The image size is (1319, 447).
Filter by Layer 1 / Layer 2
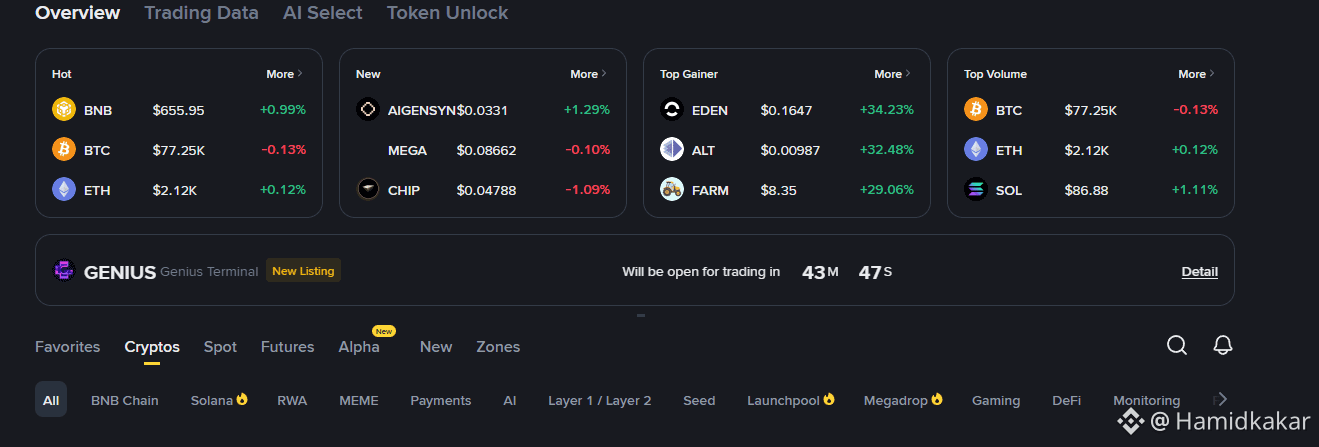click(x=600, y=400)
